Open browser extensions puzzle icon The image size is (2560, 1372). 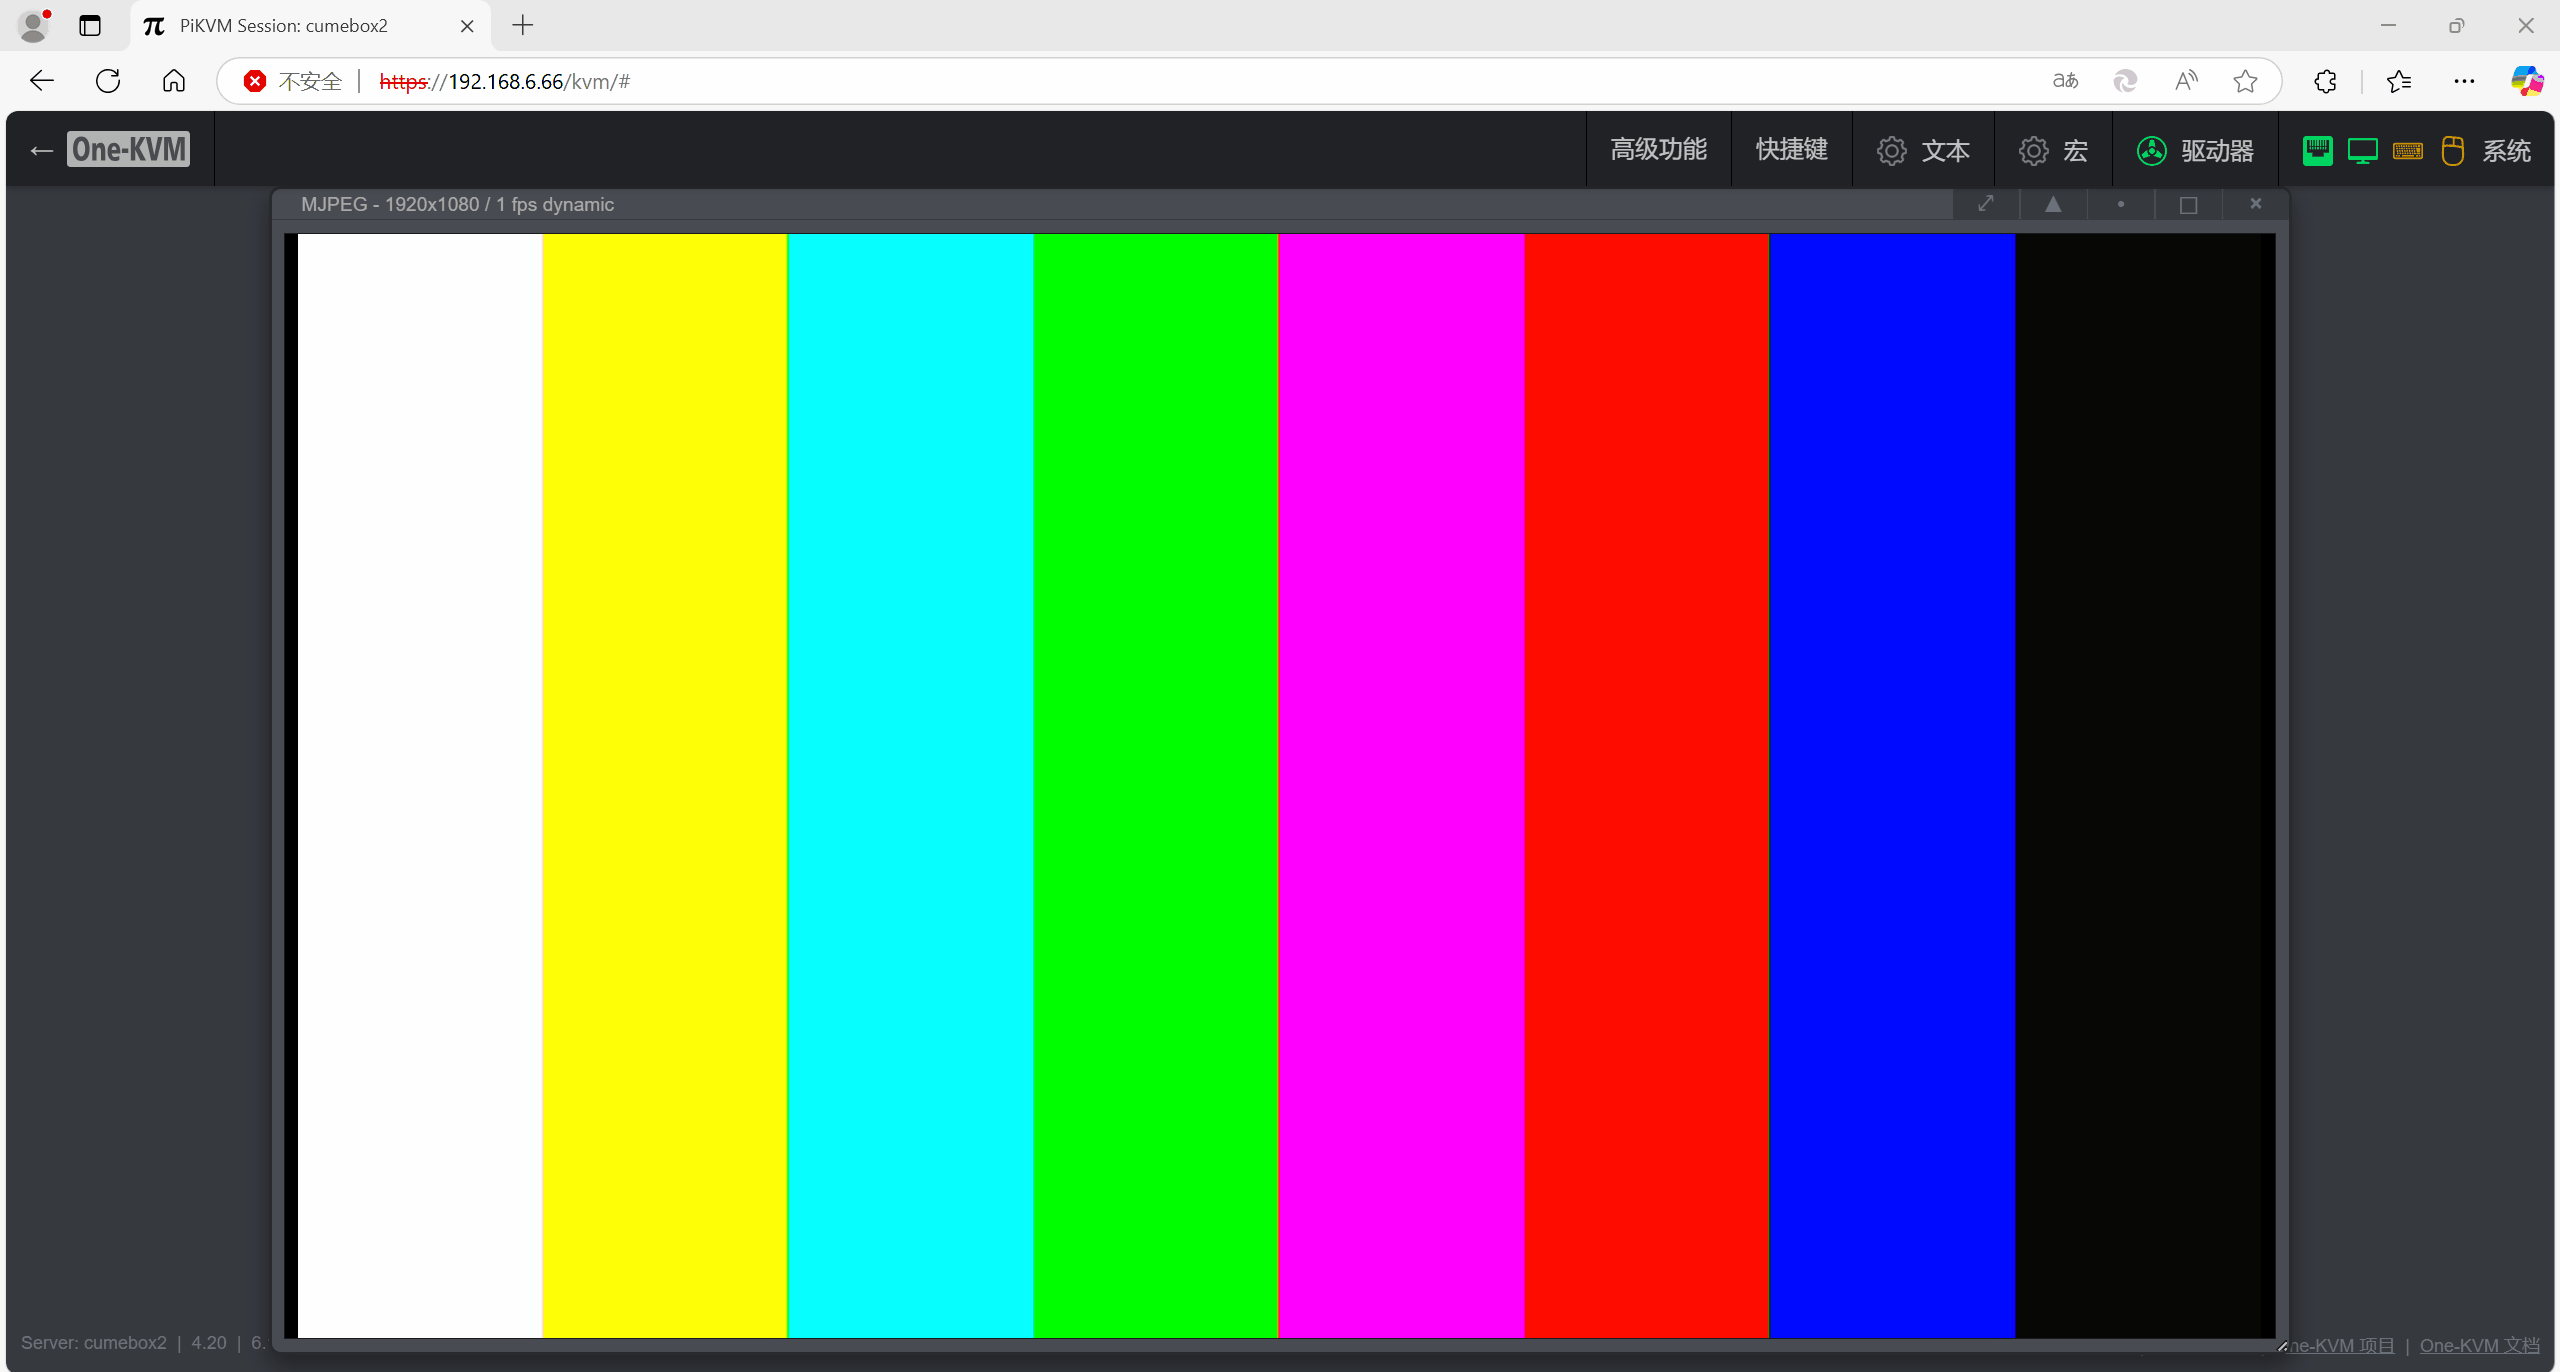[2326, 81]
